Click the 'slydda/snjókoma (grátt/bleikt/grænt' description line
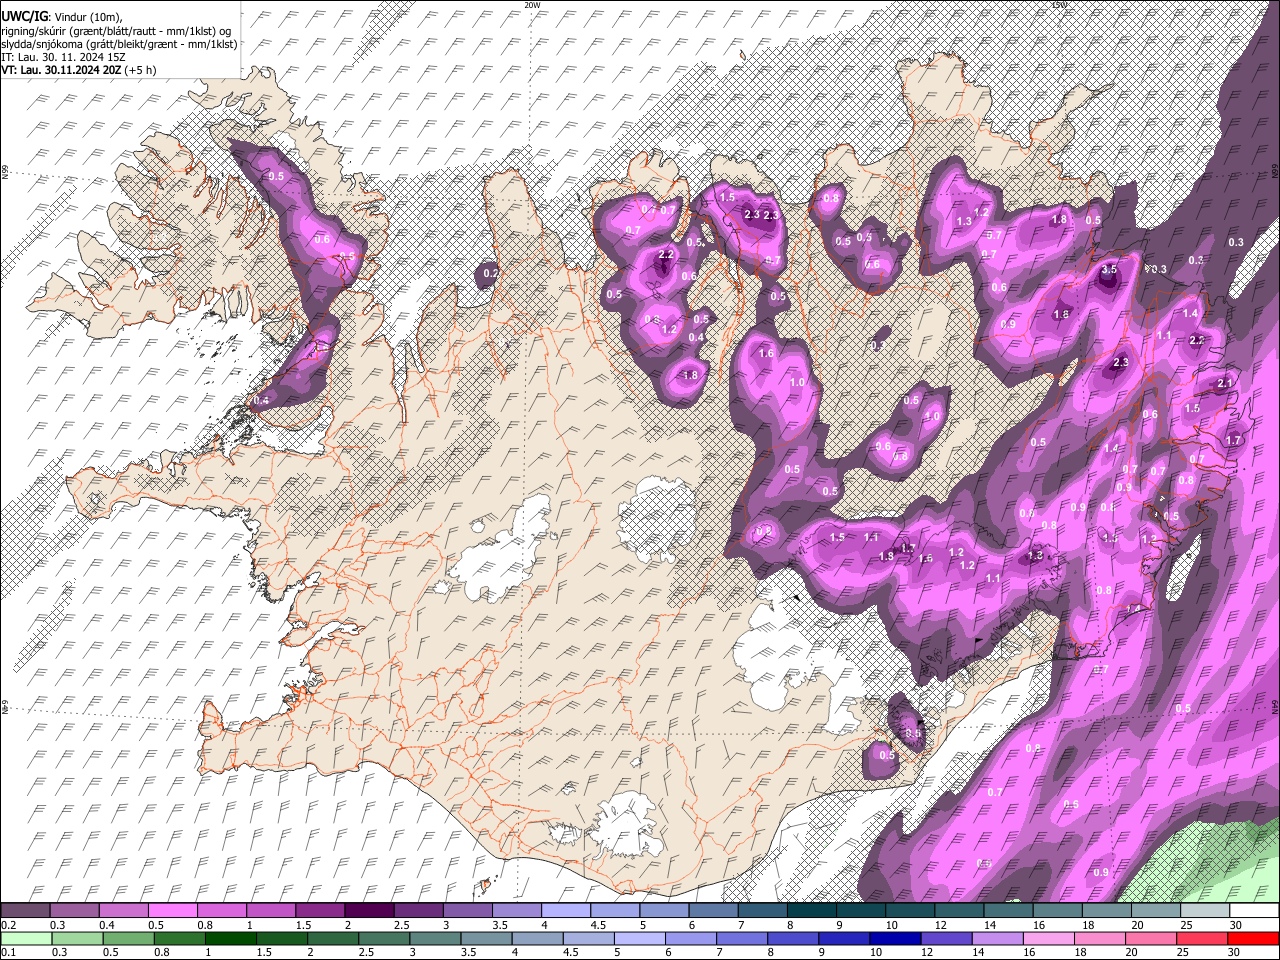 pos(119,44)
